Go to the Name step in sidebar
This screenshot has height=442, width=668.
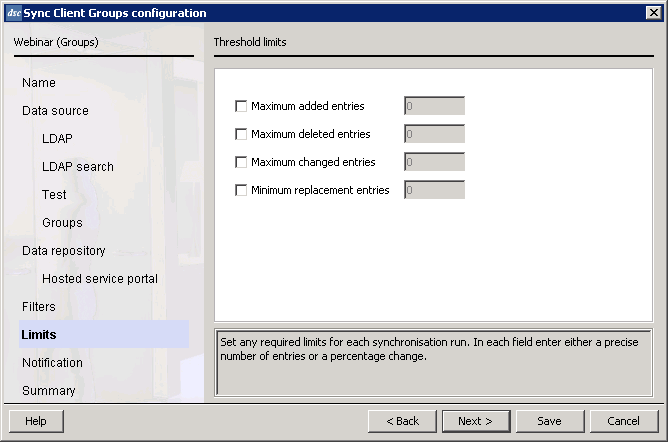pos(39,83)
